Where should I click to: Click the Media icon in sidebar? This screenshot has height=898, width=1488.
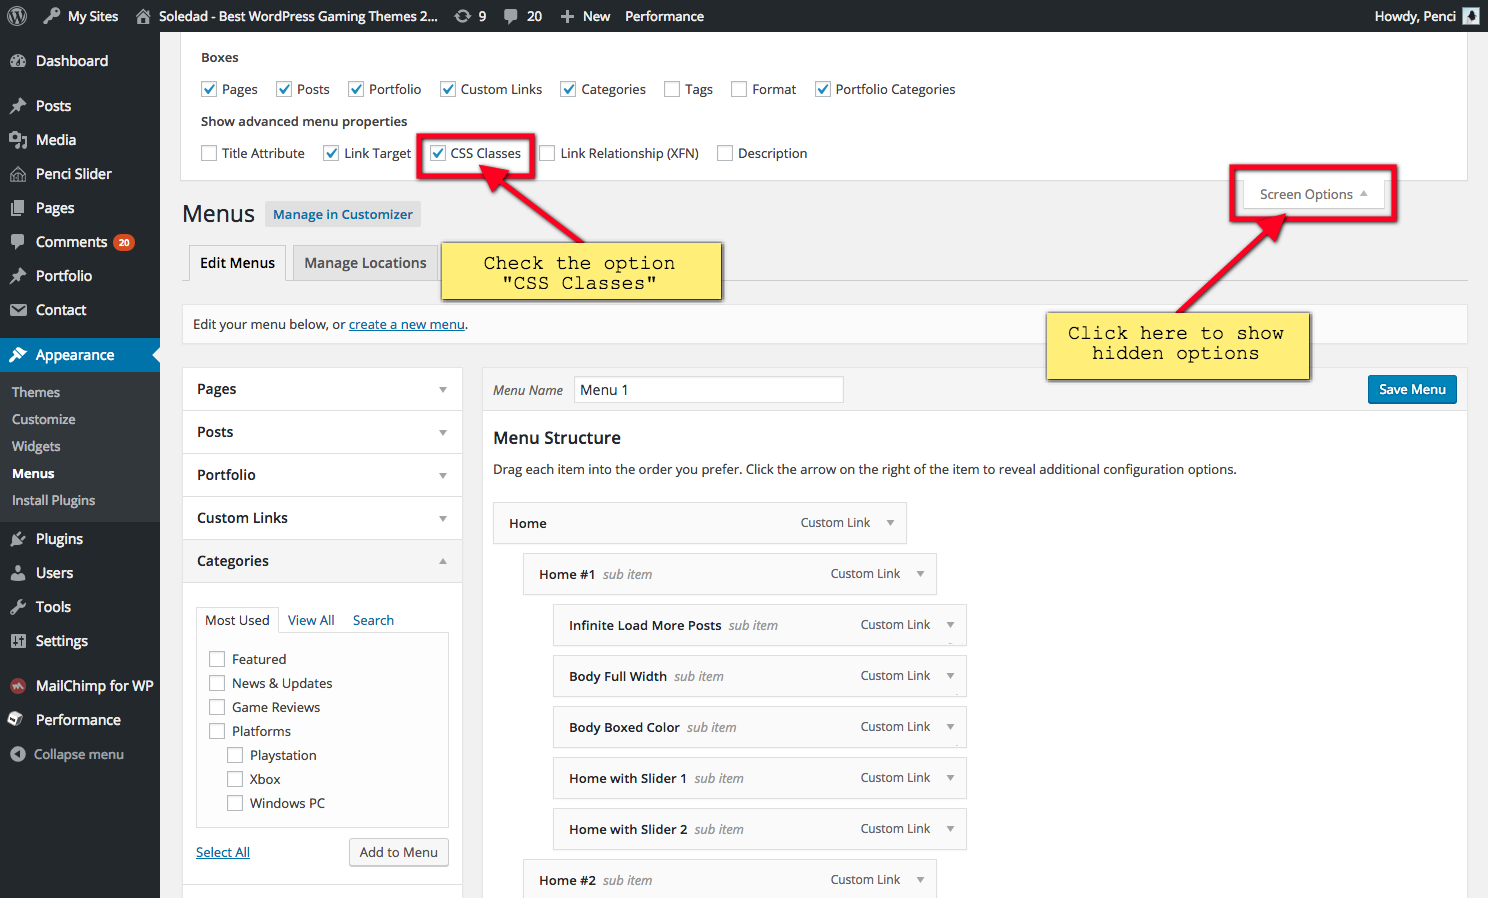click(18, 140)
